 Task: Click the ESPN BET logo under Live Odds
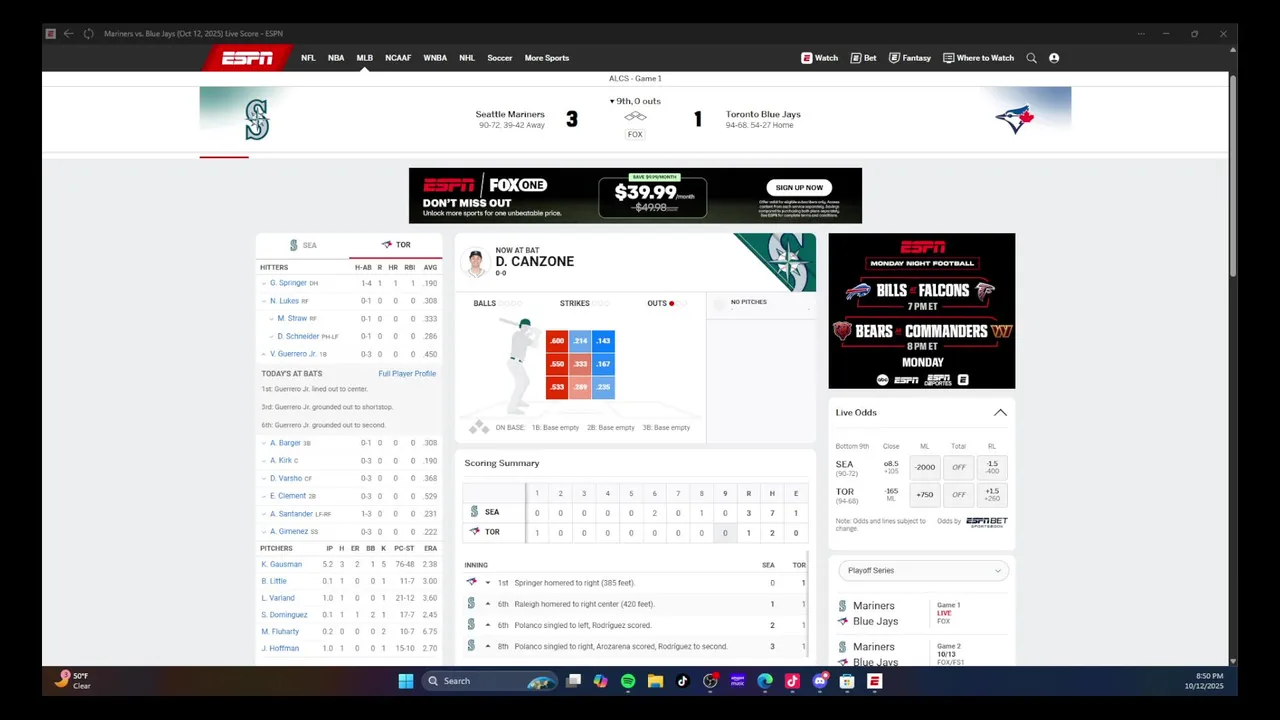(986, 522)
